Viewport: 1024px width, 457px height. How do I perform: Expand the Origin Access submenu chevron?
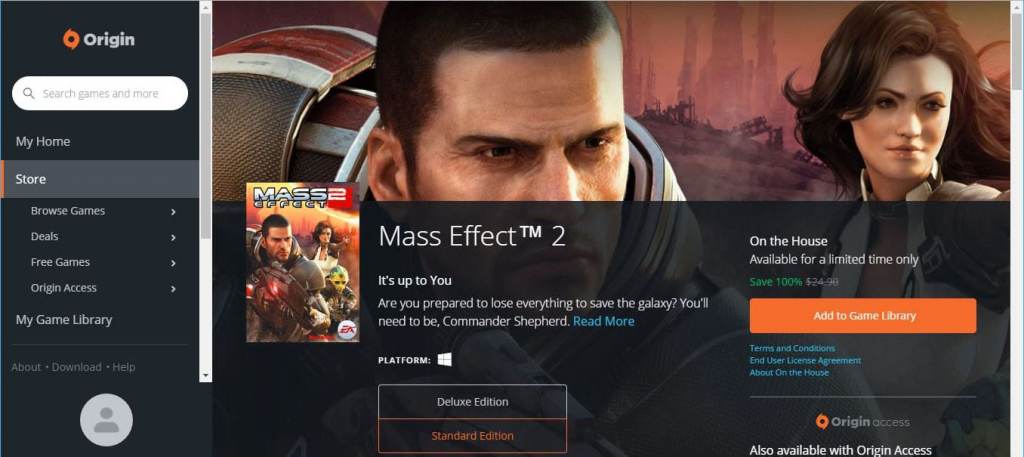click(173, 289)
